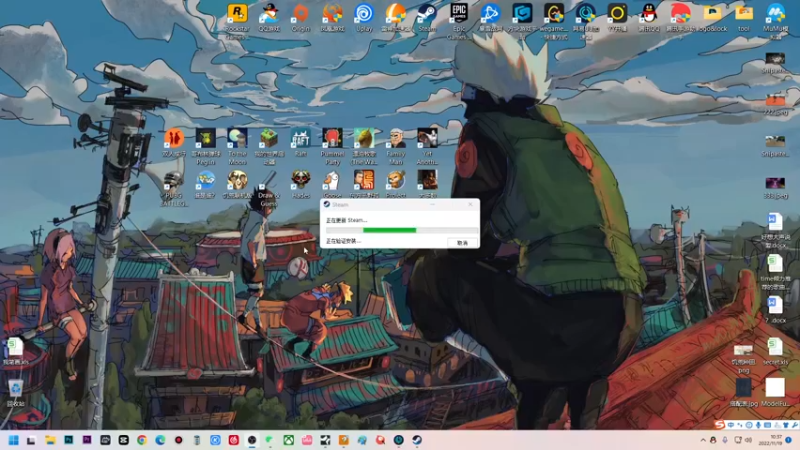800x450 pixels.
Task: Open the 腾讯QQ penguin shortcut
Action: 648,18
